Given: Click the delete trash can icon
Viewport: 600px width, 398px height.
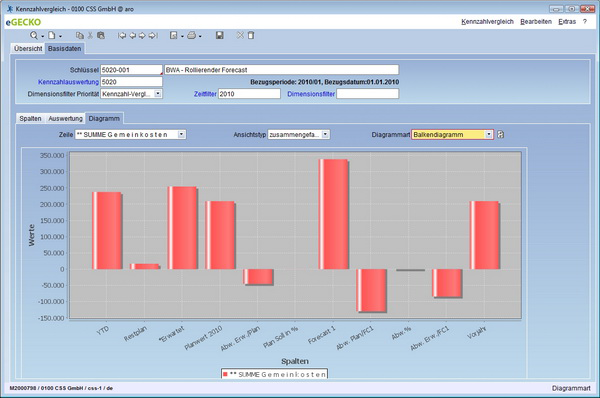Looking at the screenshot, I should point(251,35).
